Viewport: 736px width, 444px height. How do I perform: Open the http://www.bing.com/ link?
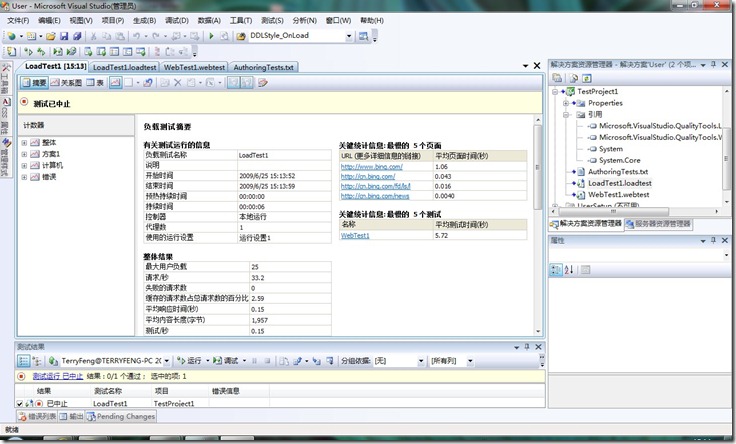click(x=372, y=167)
